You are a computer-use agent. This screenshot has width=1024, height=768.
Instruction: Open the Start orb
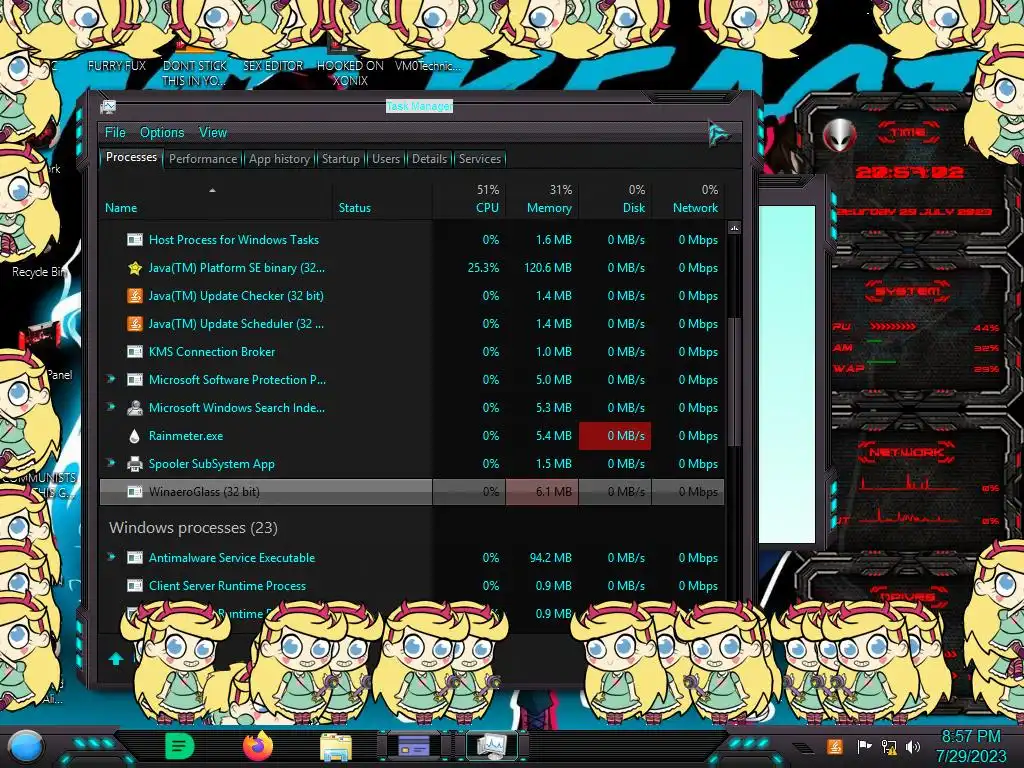tap(25, 747)
